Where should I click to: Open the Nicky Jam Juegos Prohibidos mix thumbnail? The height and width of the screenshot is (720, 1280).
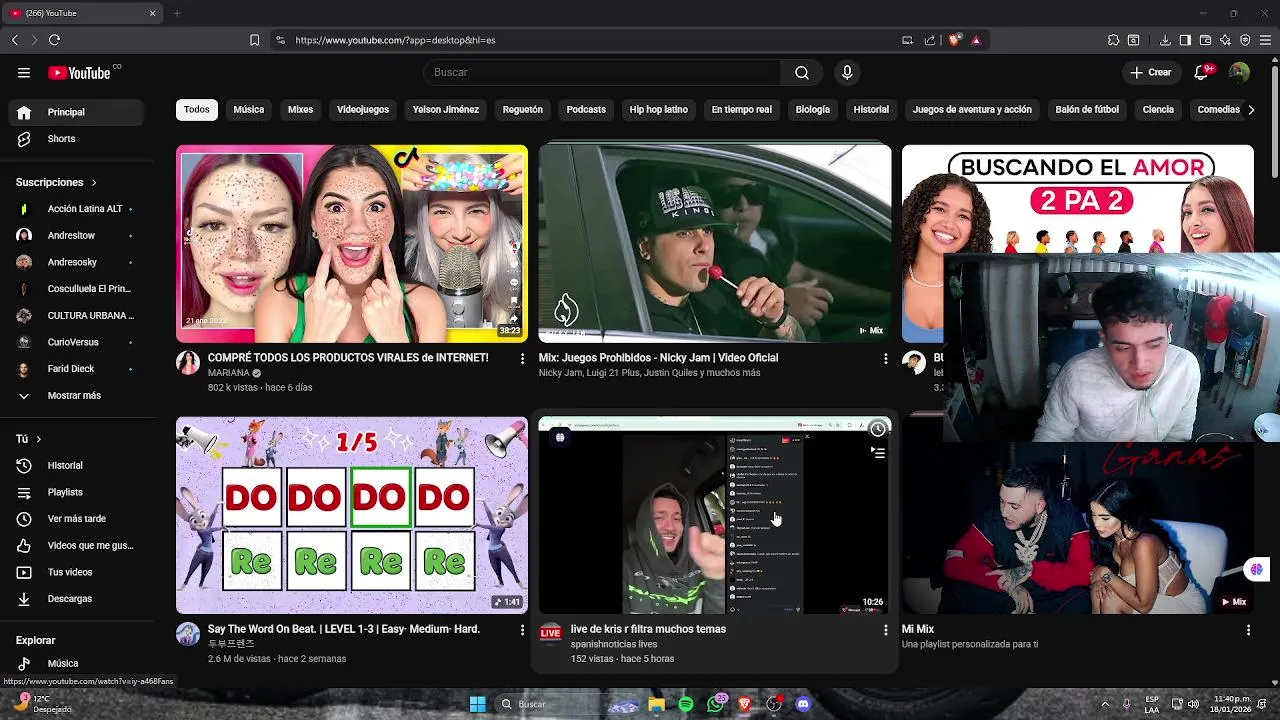click(x=715, y=244)
